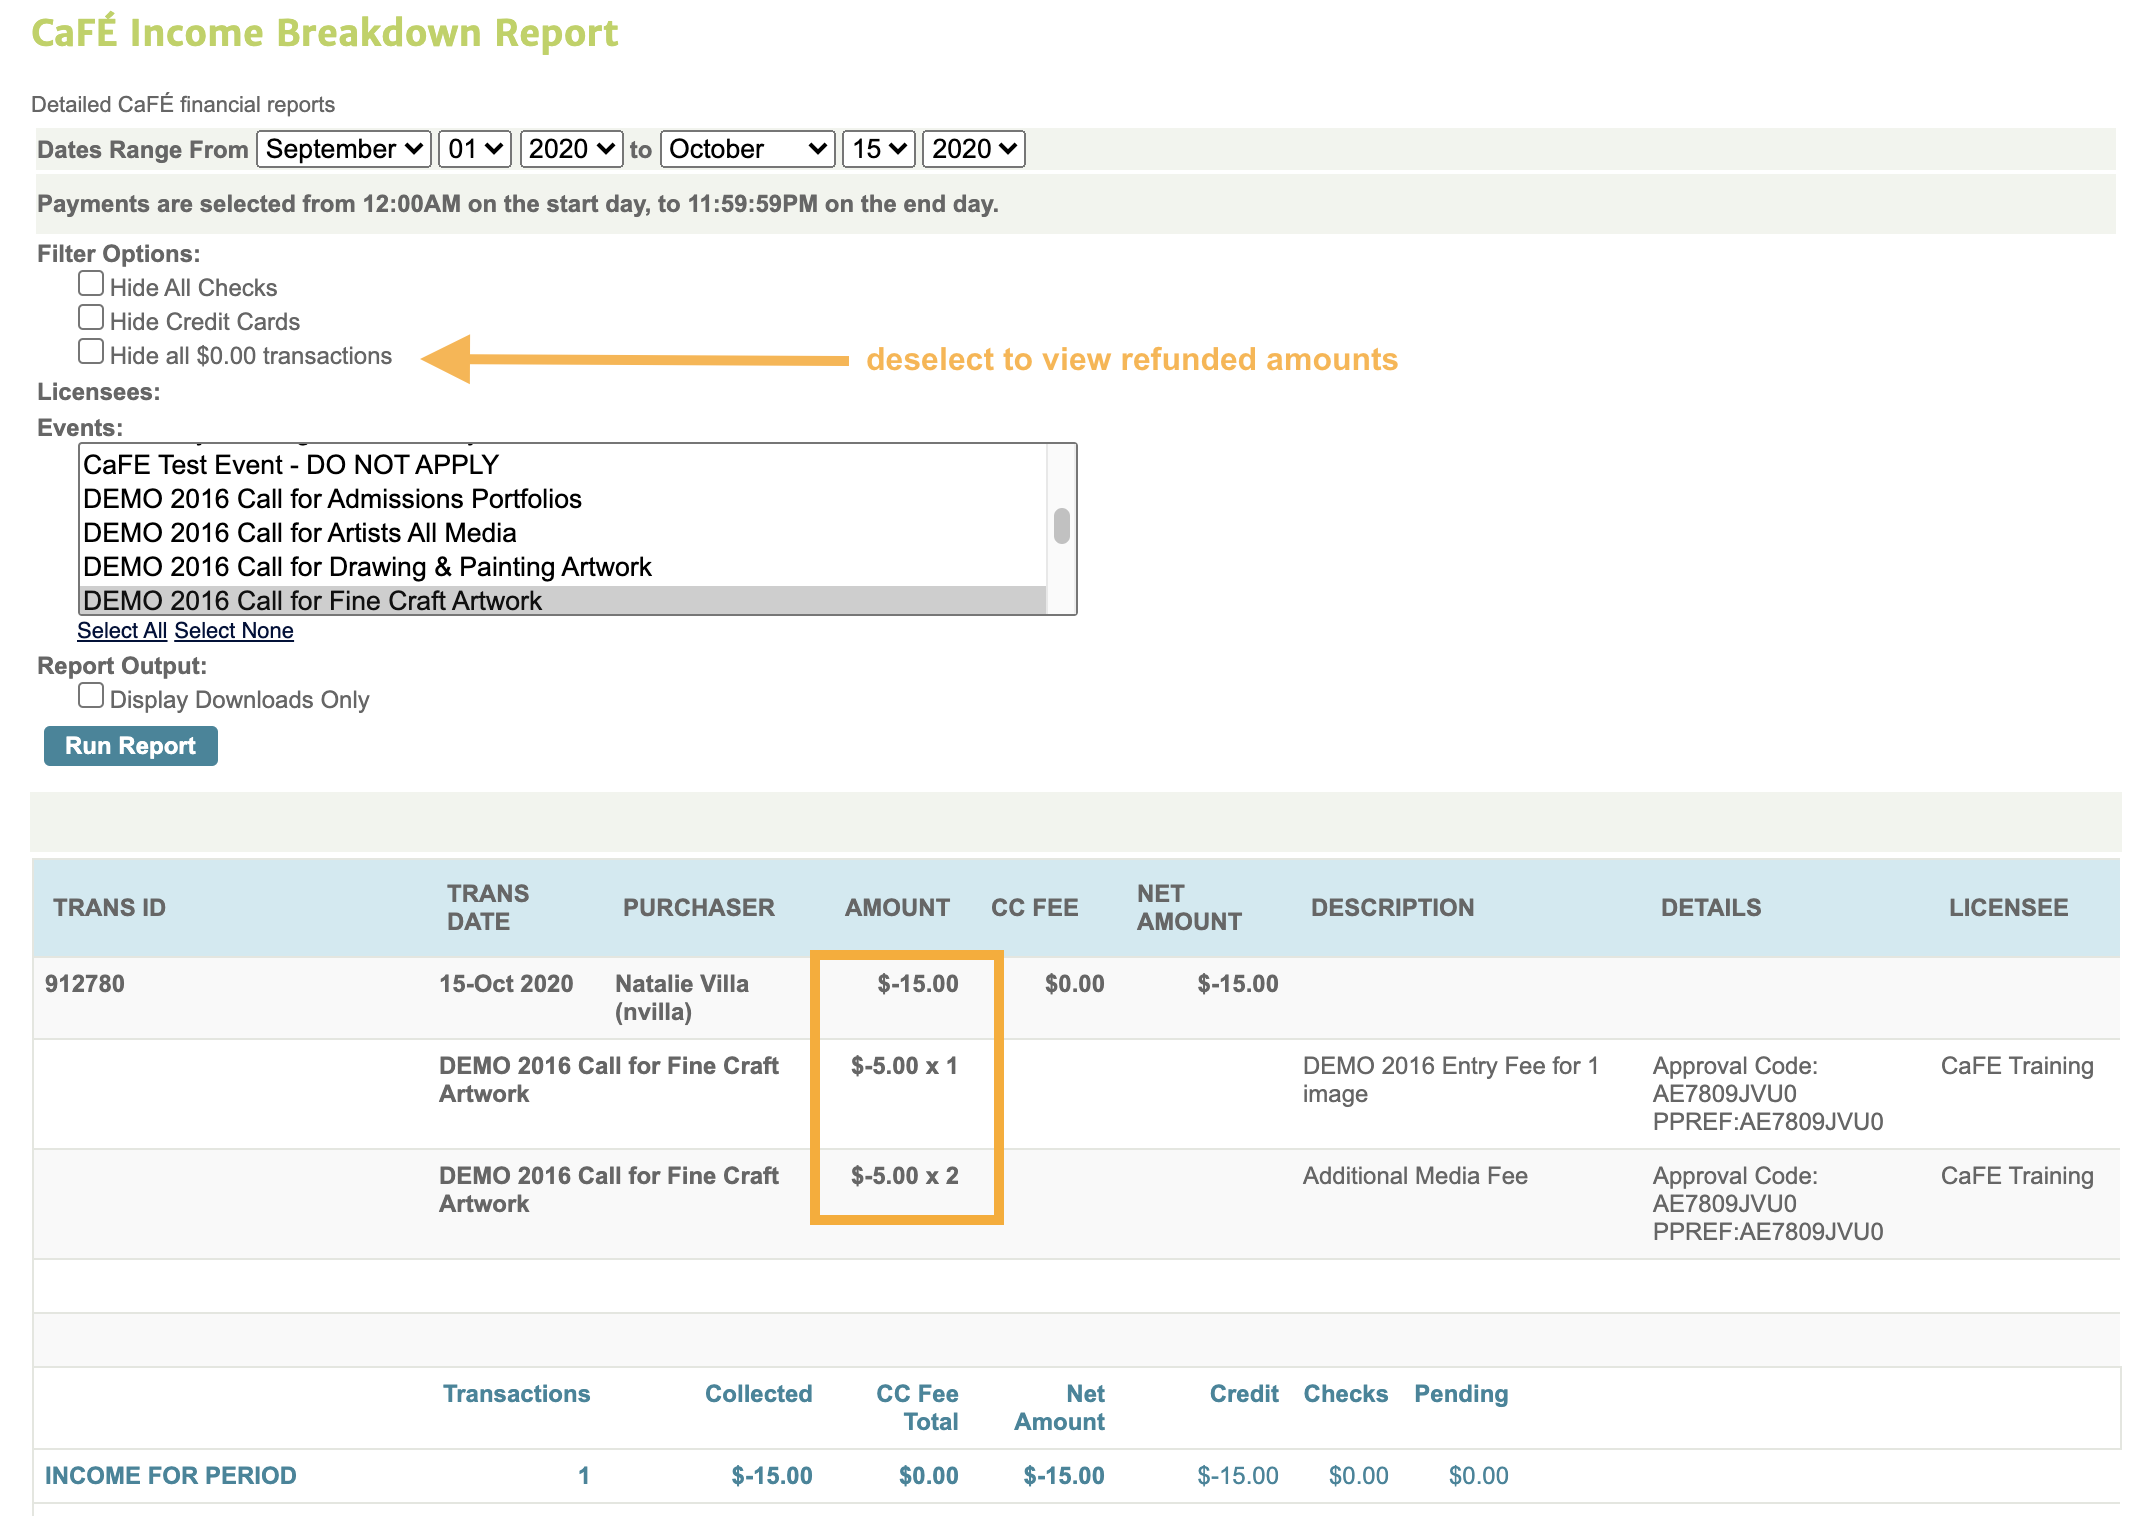Open the start month dropdown showing September
2144x1516 pixels.
point(344,149)
